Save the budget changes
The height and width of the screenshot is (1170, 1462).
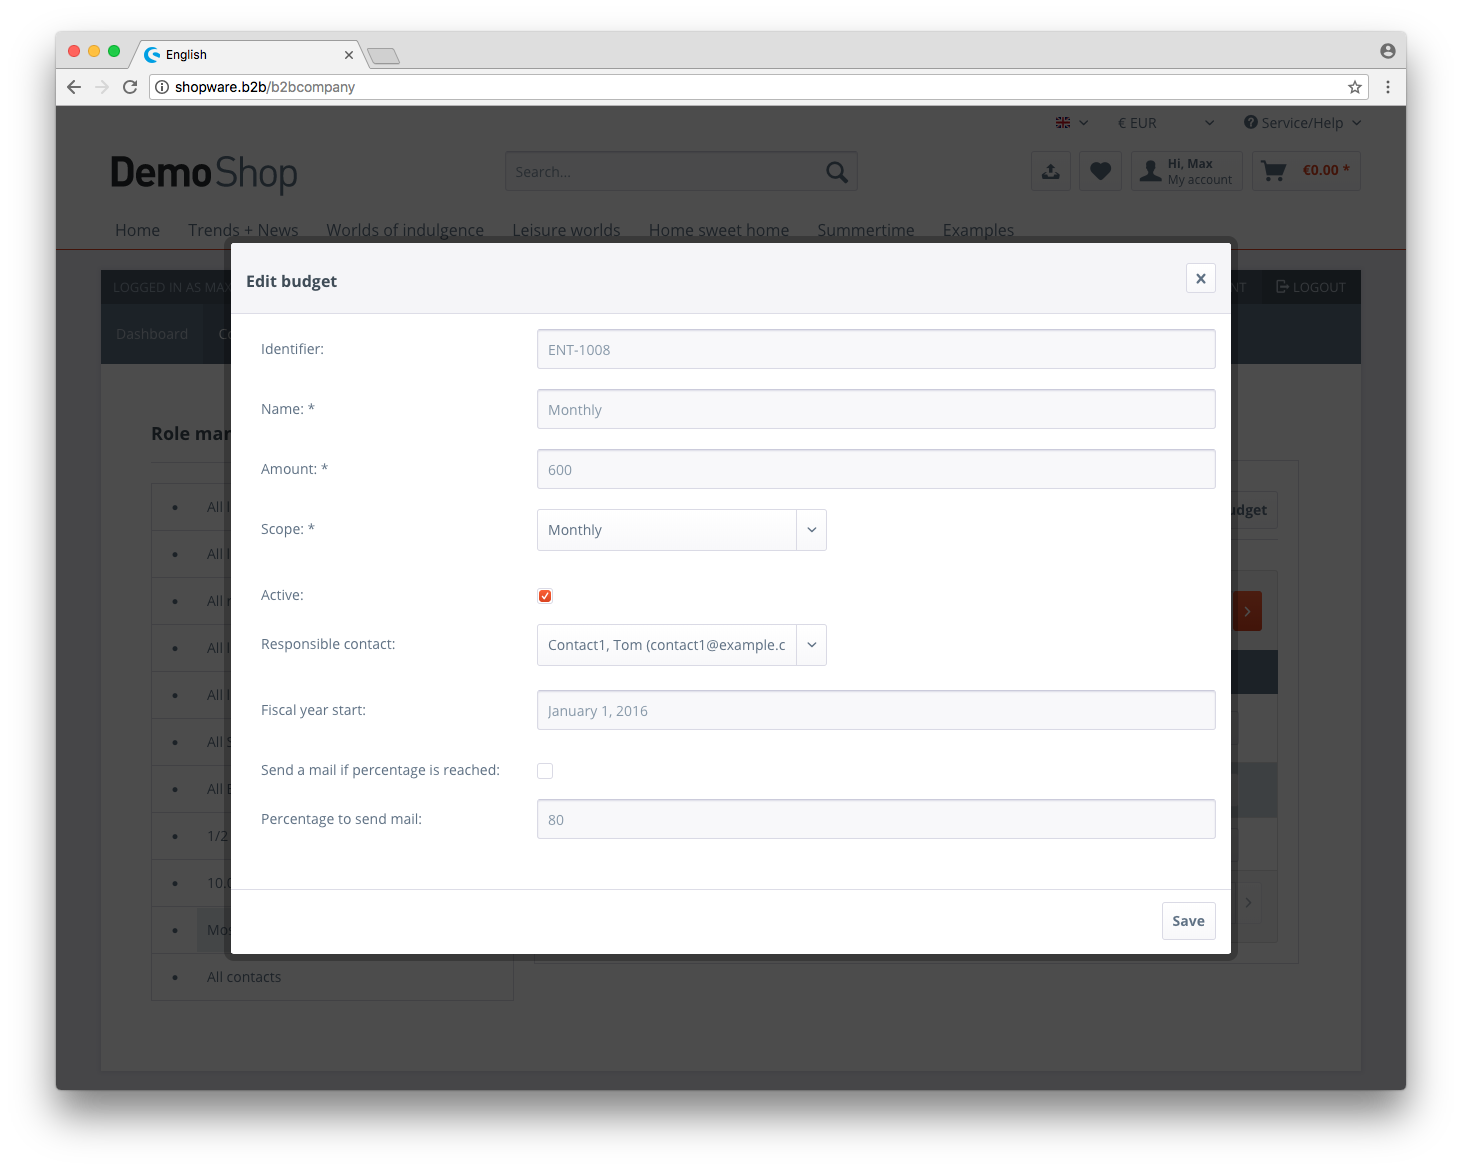pos(1188,921)
